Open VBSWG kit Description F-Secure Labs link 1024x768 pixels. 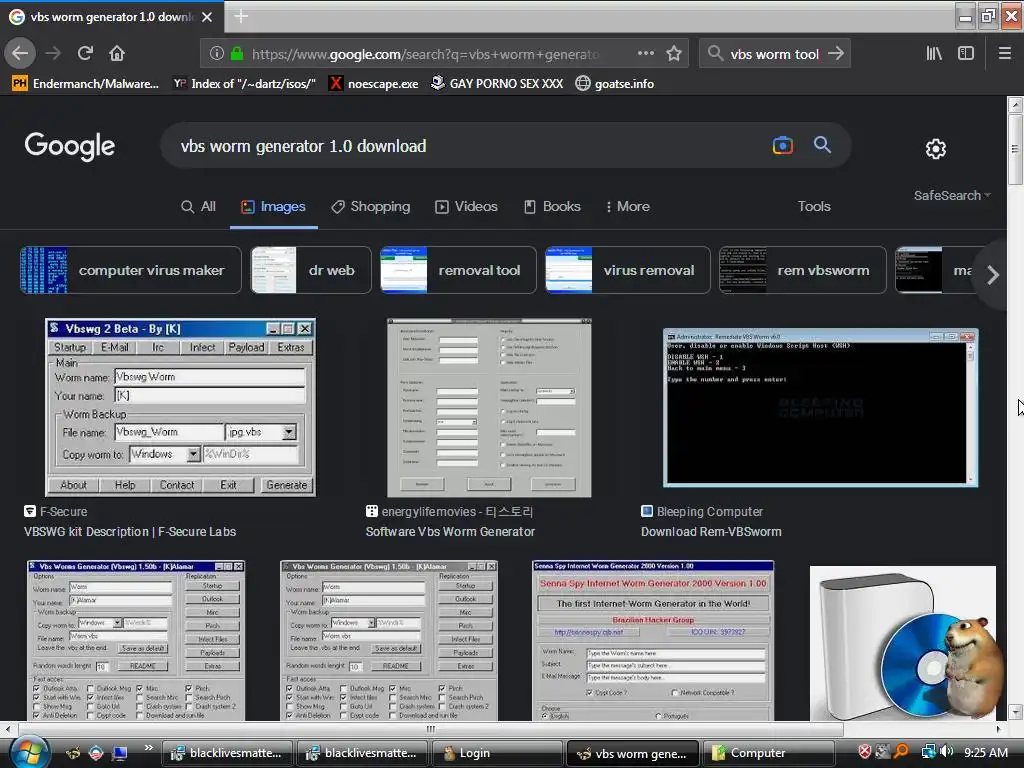(x=130, y=532)
